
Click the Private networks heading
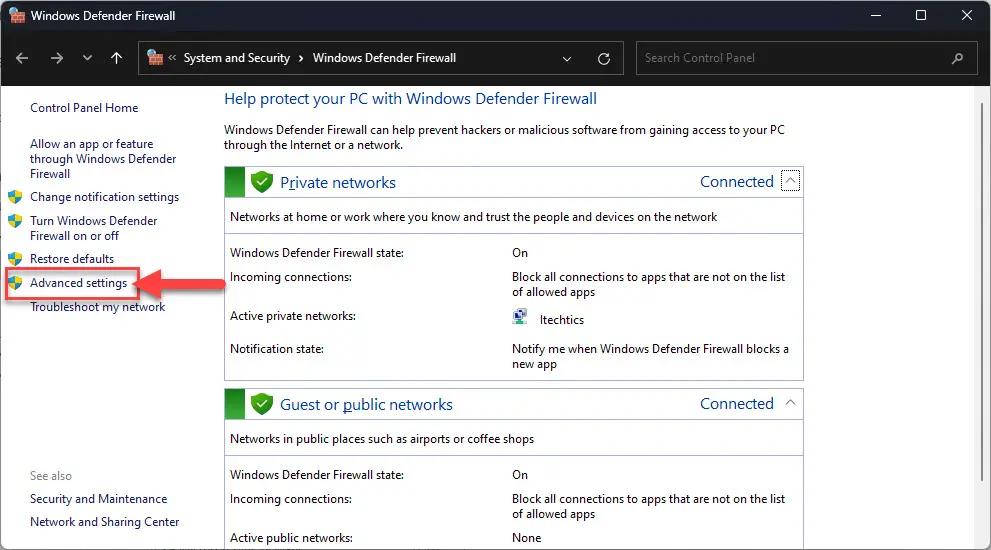337,183
